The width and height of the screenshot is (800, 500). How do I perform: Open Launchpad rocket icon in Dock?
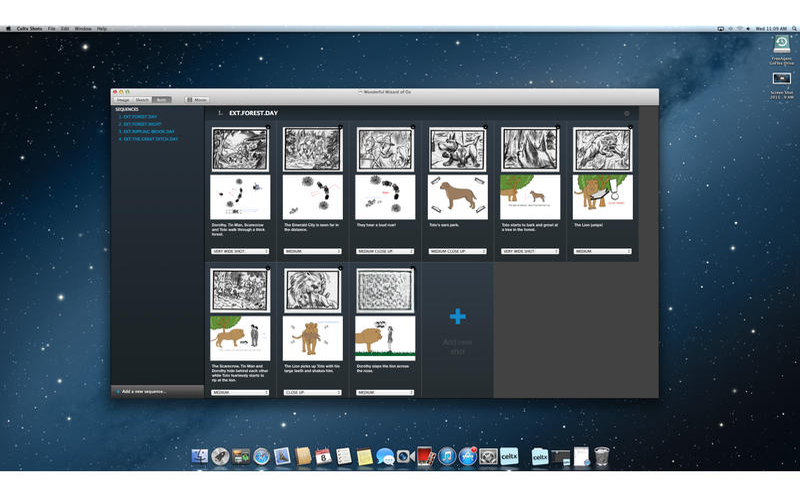coord(220,456)
